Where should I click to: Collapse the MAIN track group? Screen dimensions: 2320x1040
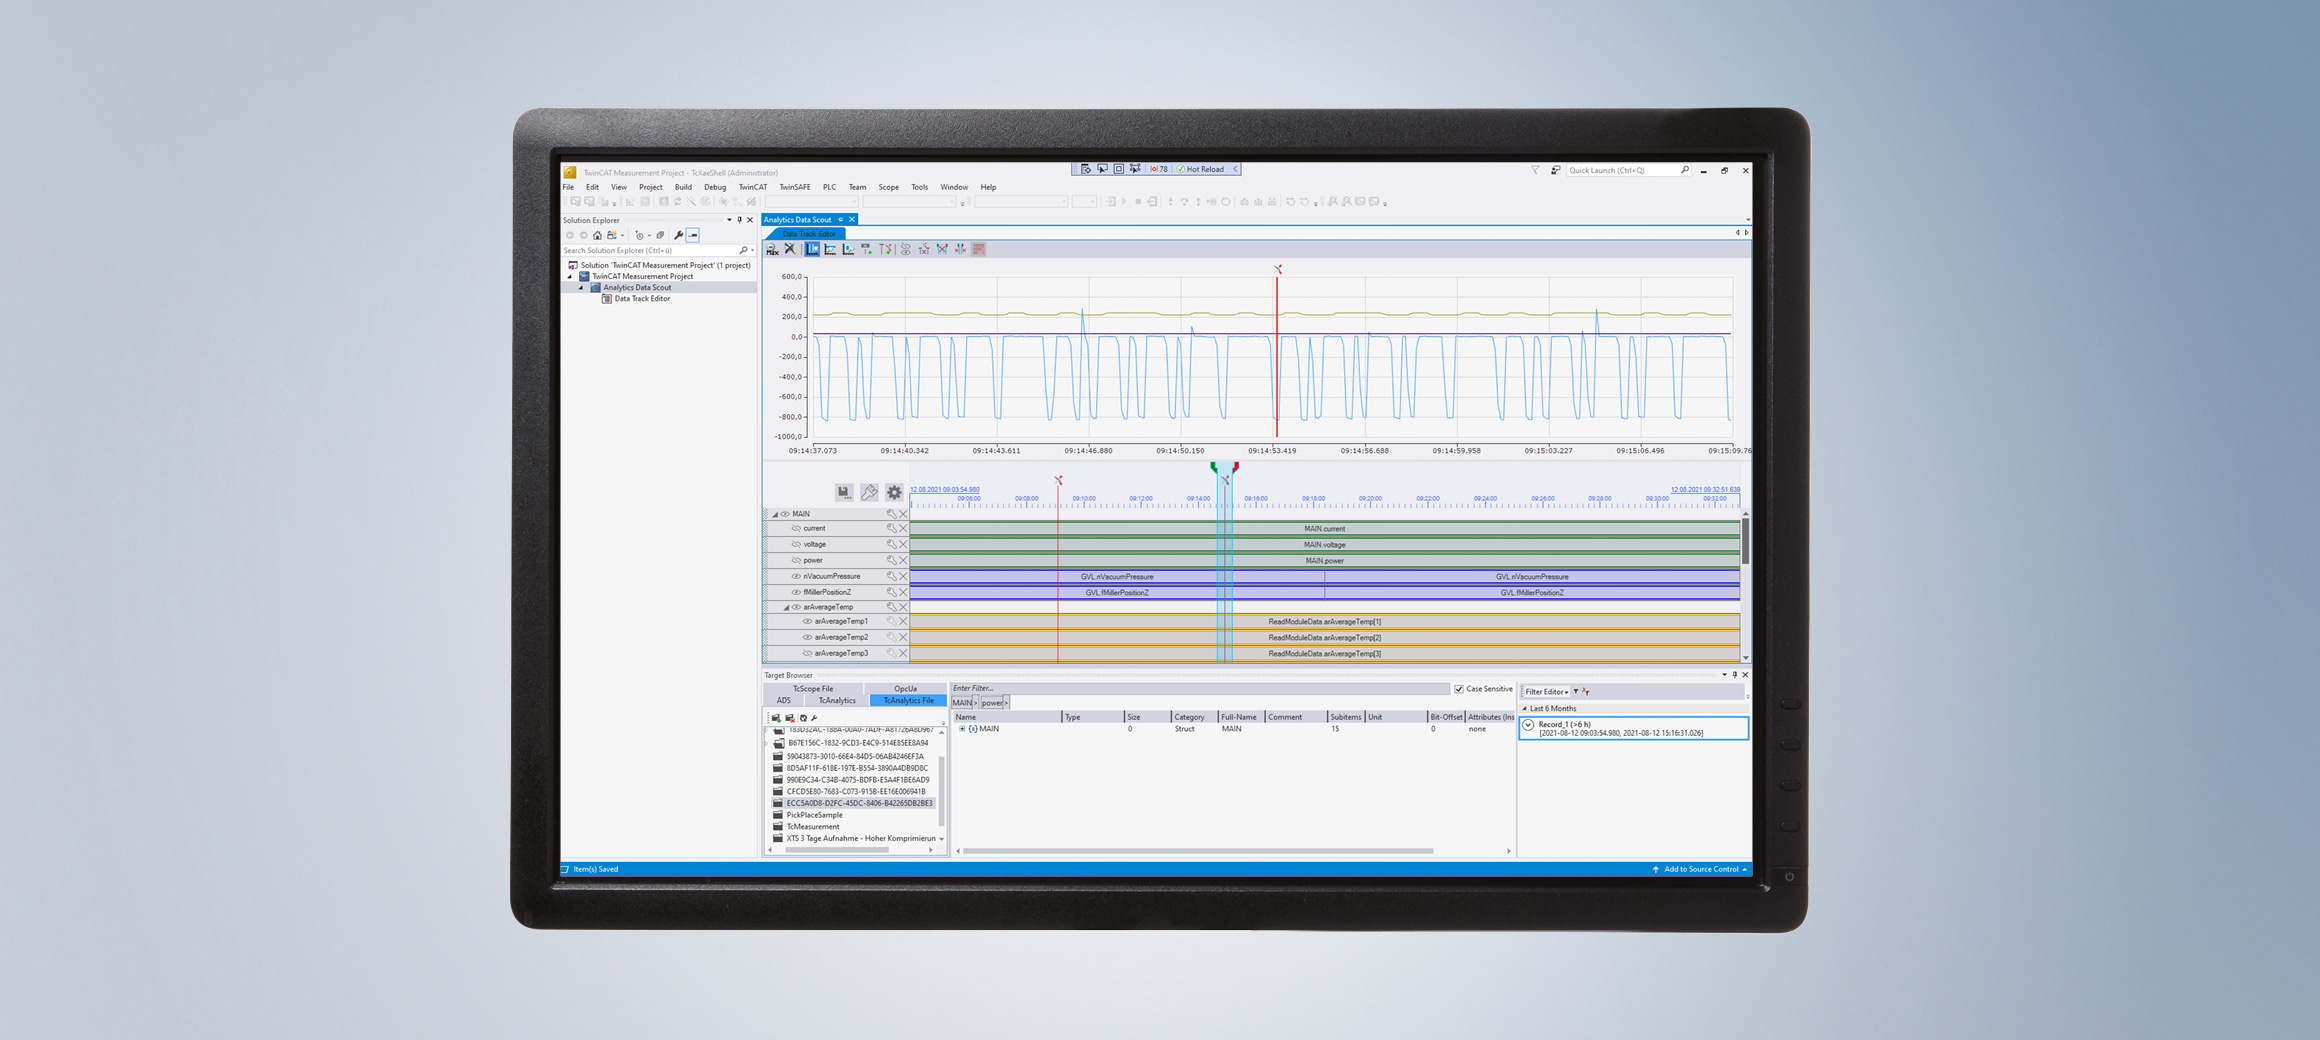(x=775, y=514)
